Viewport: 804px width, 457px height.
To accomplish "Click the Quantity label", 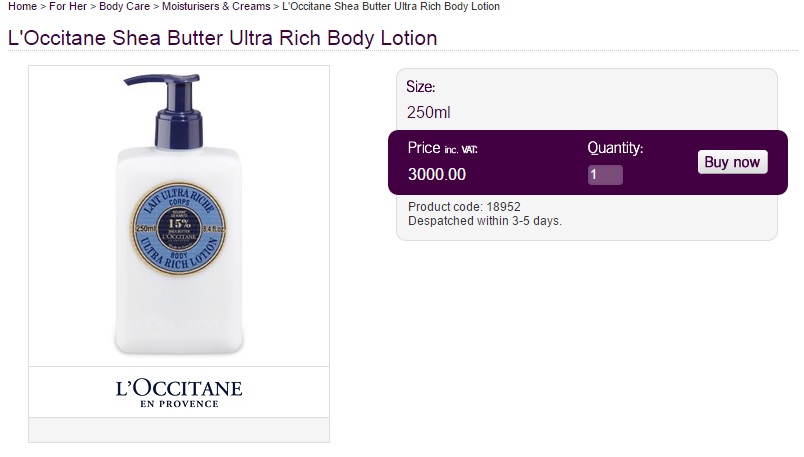I will coord(615,148).
